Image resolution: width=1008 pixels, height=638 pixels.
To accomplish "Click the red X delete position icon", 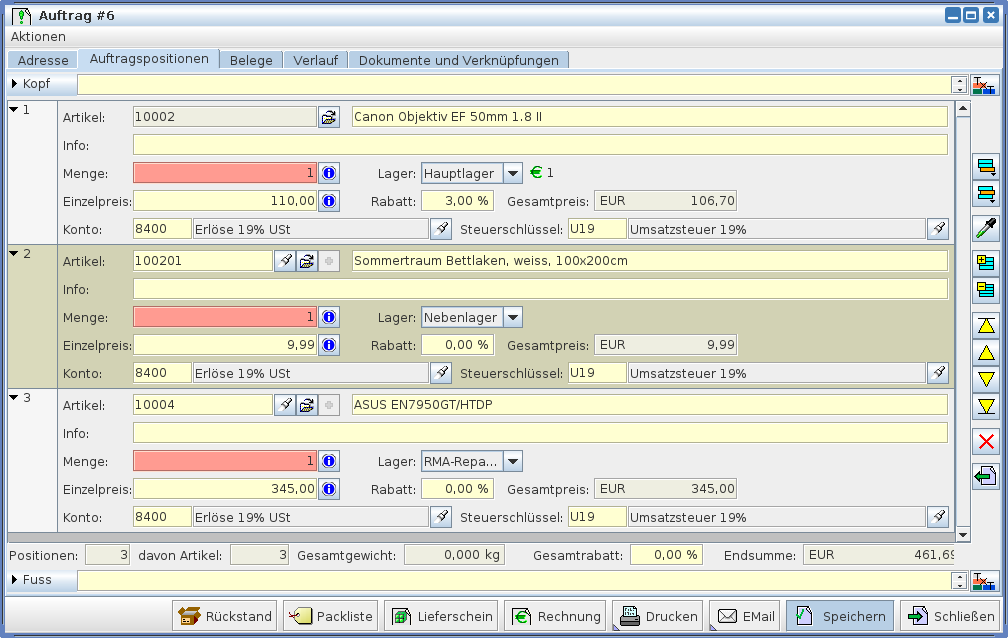I will (986, 442).
